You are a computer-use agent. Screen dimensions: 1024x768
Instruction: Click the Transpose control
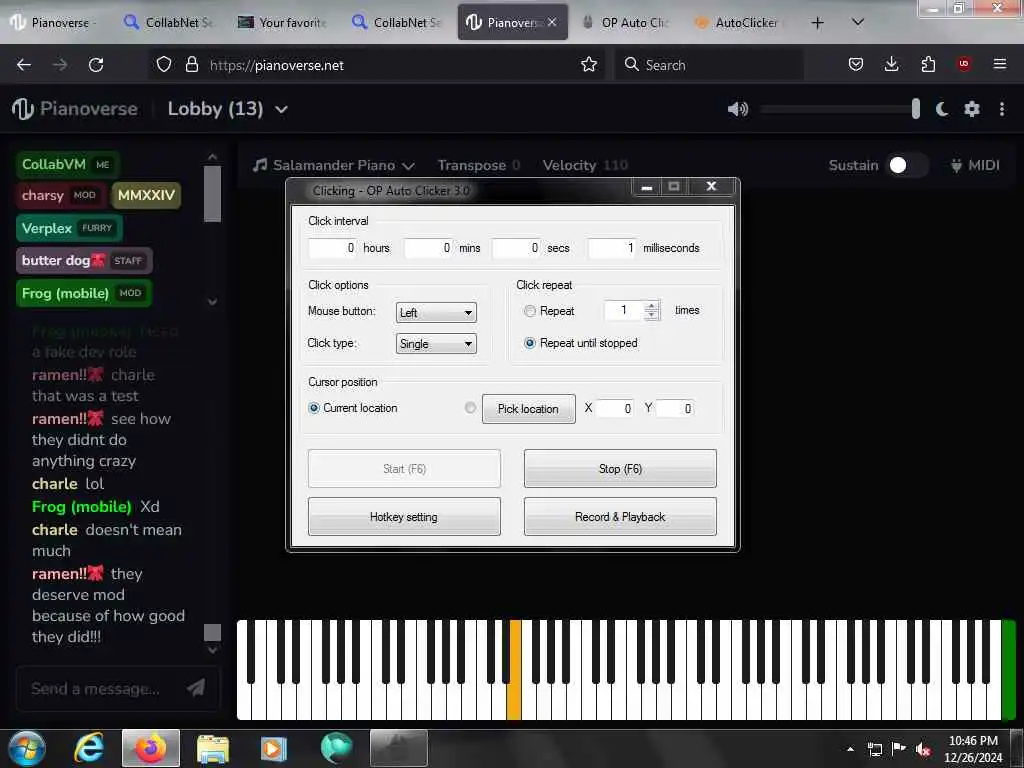pyautogui.click(x=478, y=165)
